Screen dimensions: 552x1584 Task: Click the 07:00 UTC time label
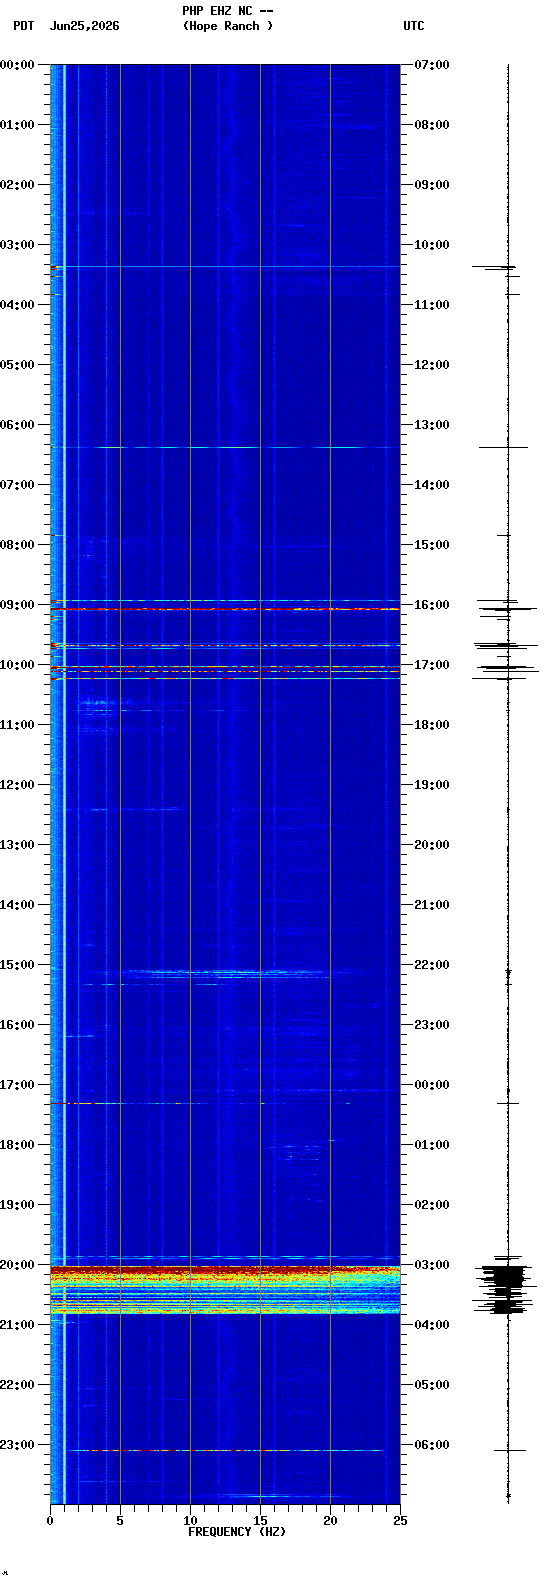pyautogui.click(x=432, y=65)
